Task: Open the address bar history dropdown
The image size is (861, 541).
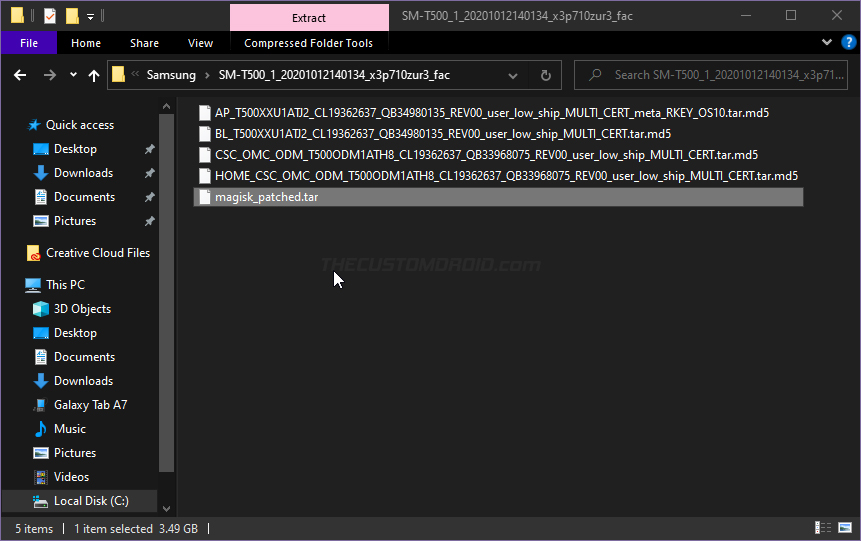Action: 513,75
